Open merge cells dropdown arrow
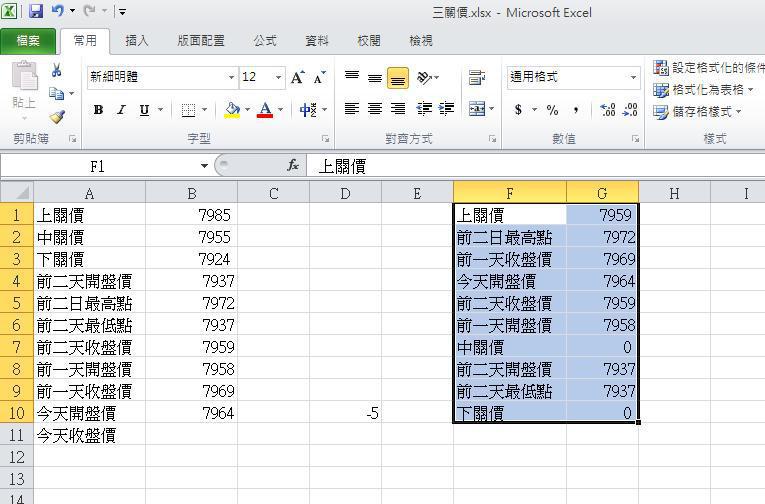Viewport: 765px width, 504px height. (x=491, y=109)
